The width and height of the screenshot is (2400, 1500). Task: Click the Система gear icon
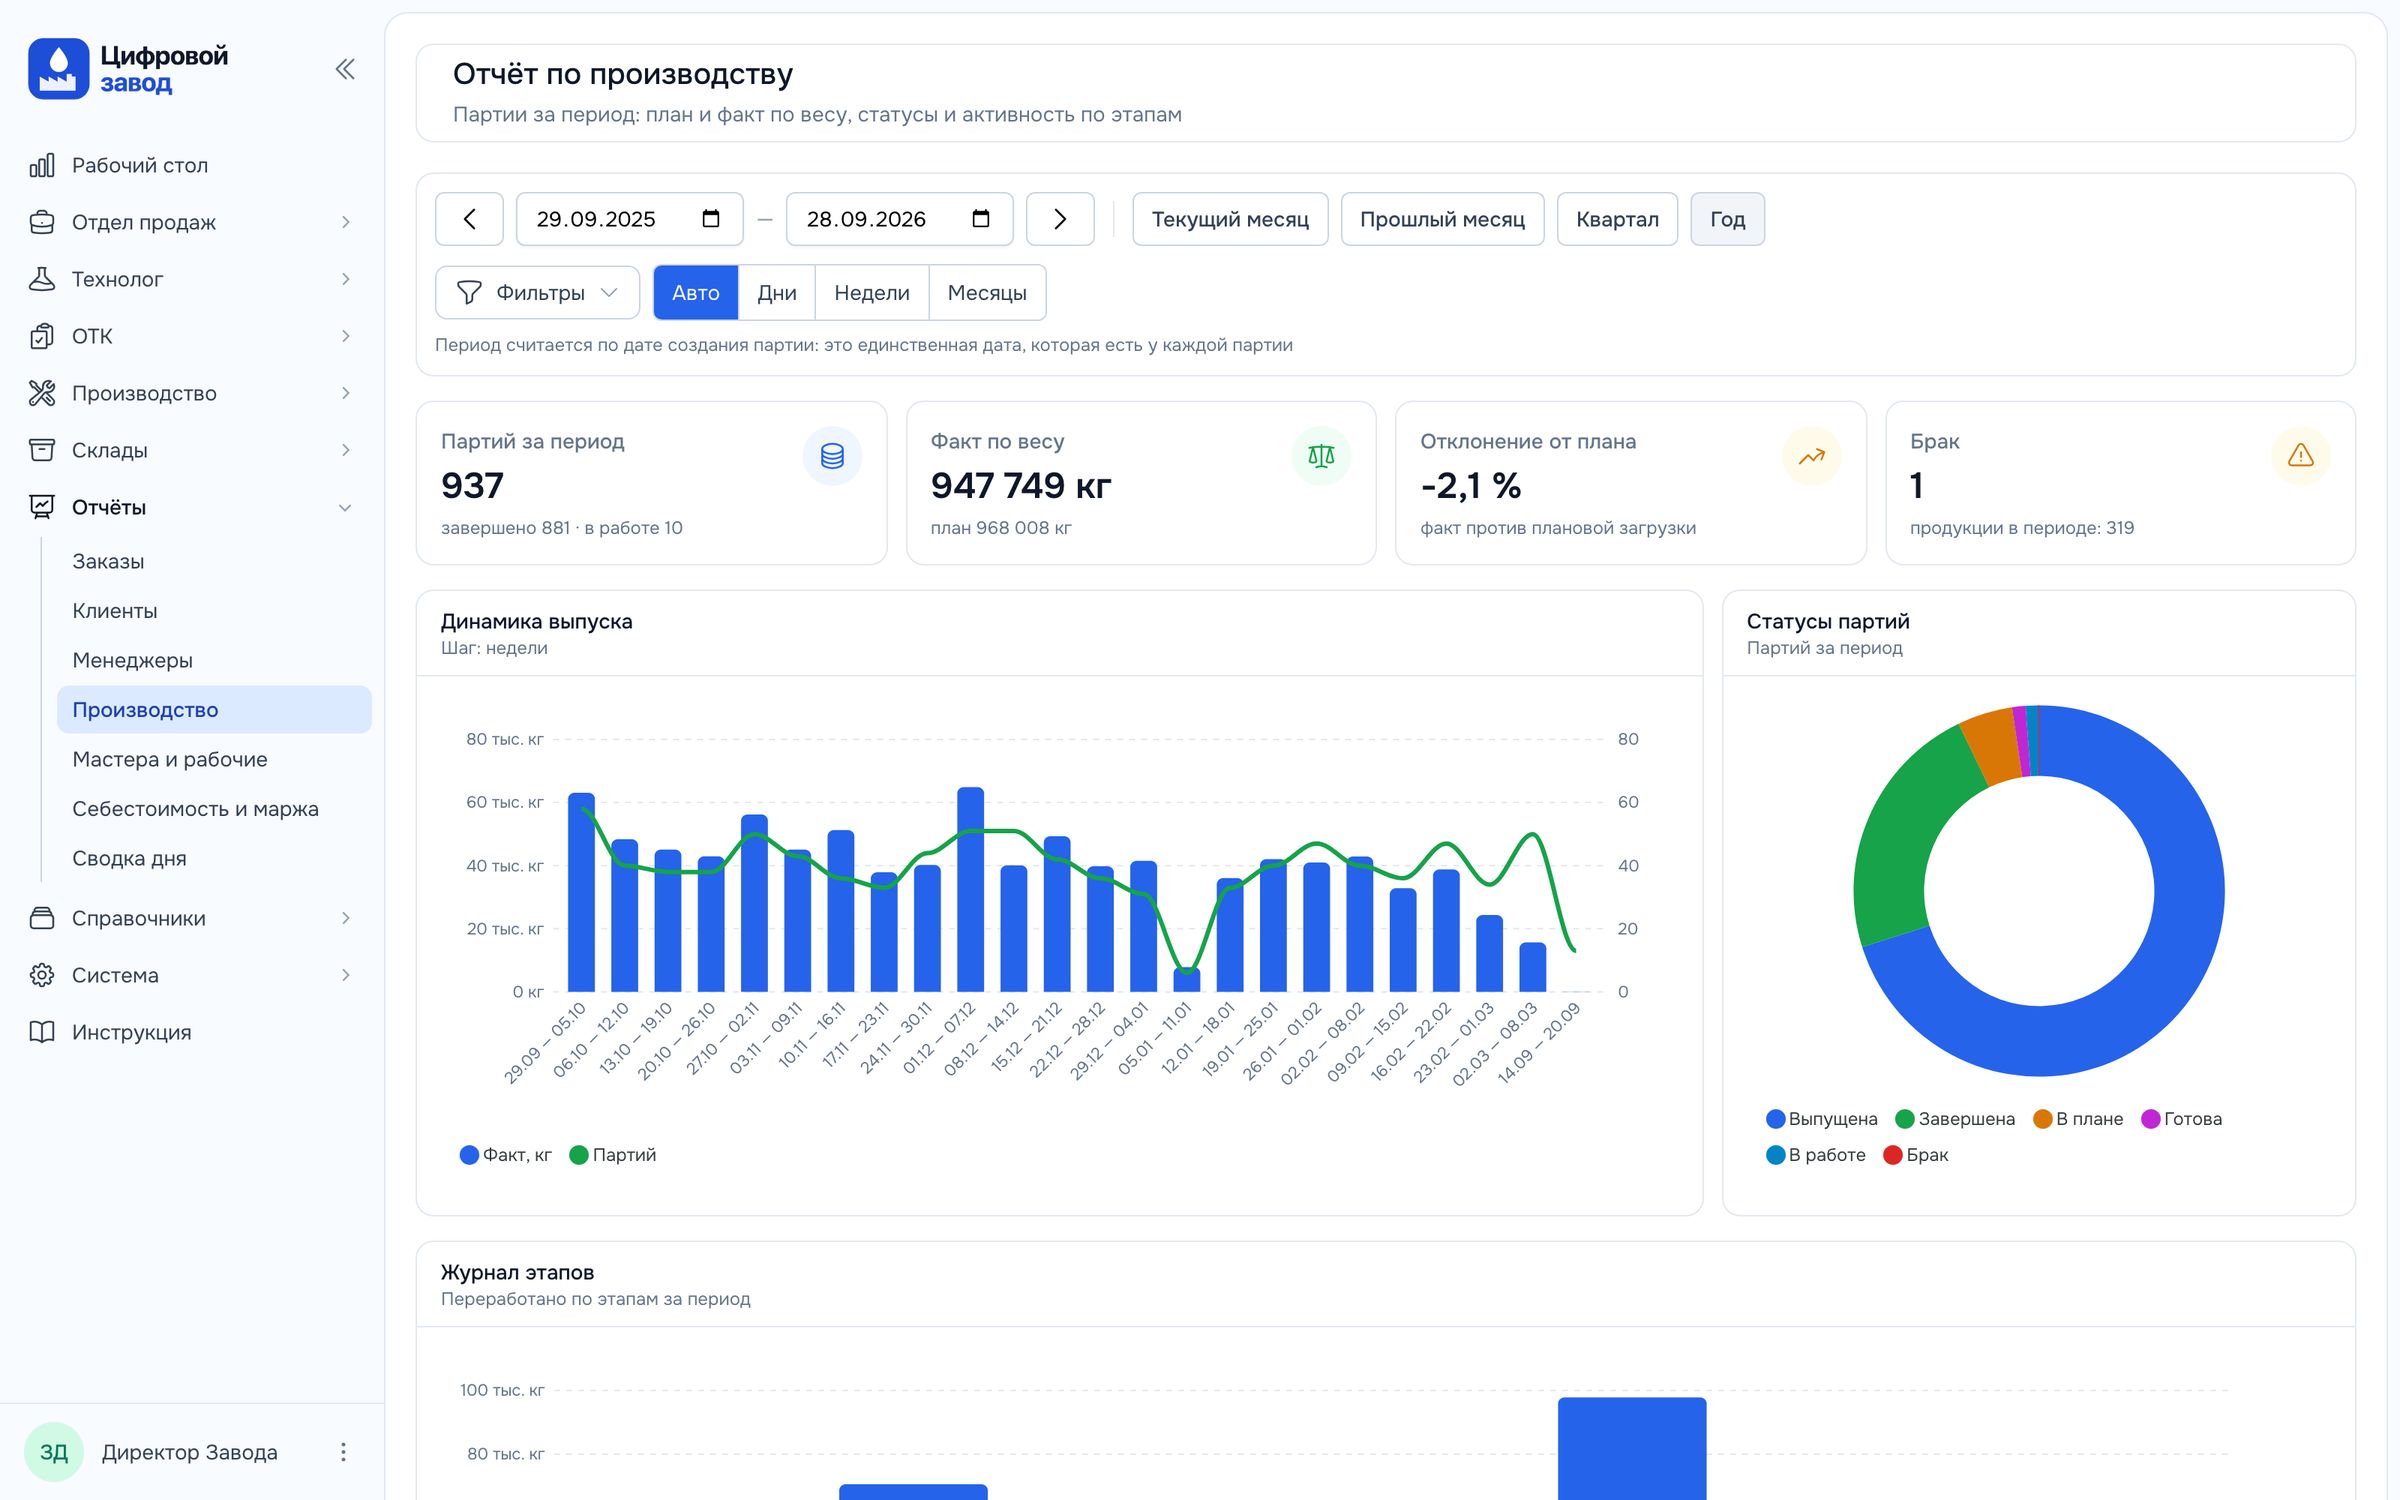(x=42, y=975)
